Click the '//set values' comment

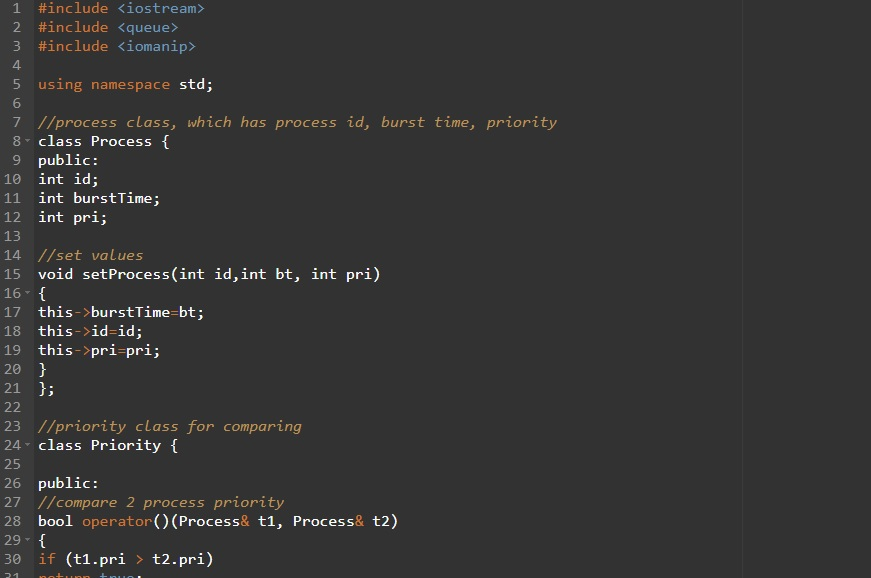(x=91, y=255)
